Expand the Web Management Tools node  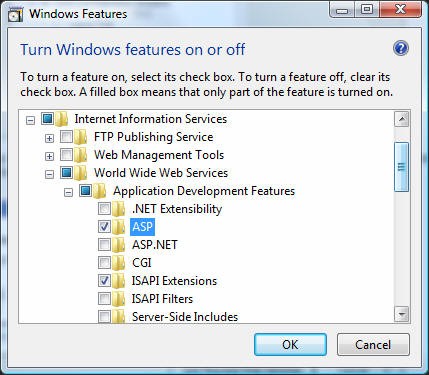pyautogui.click(x=49, y=156)
